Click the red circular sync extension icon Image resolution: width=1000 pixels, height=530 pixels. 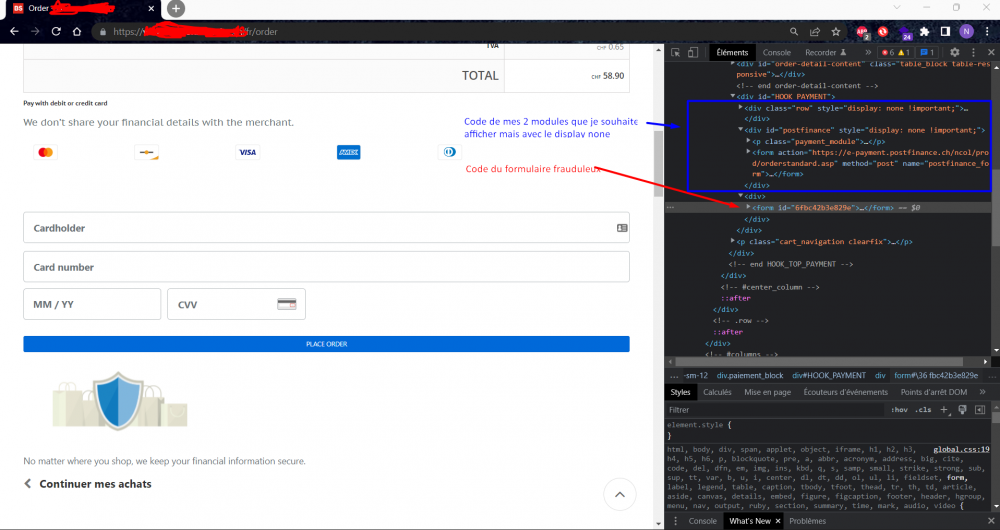883,31
